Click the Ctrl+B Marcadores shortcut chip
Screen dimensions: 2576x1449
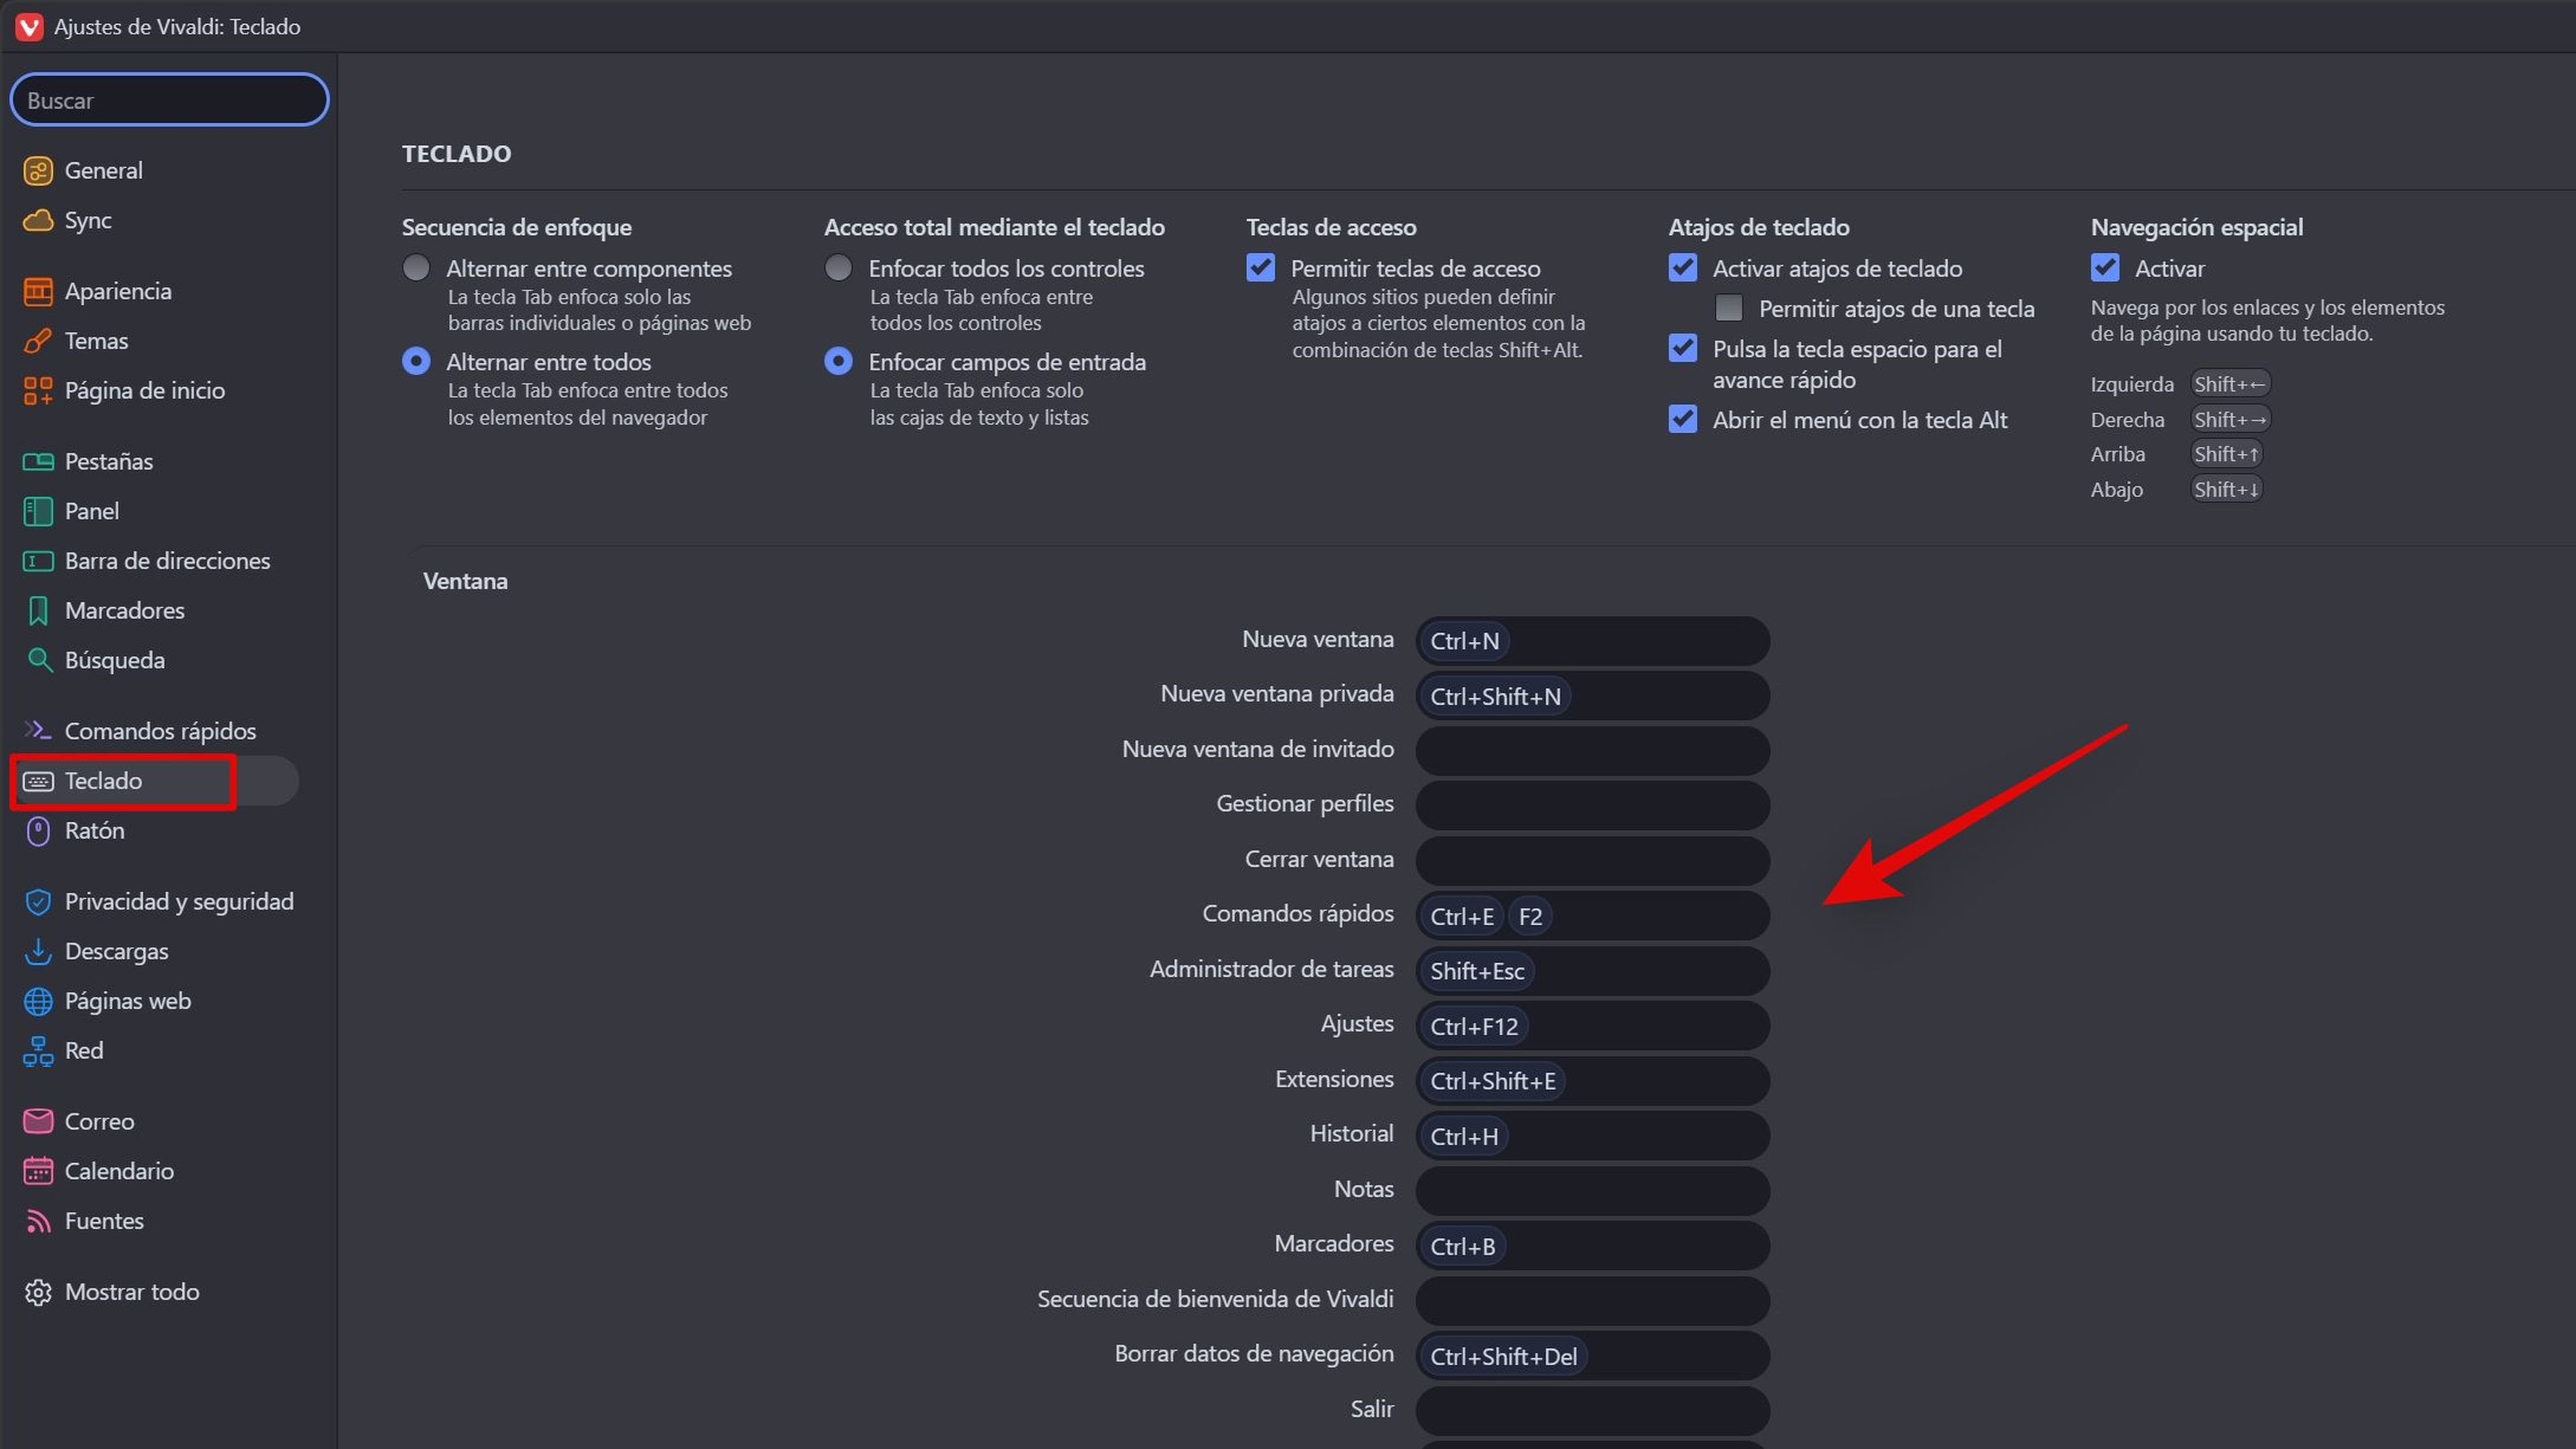tap(1463, 1246)
